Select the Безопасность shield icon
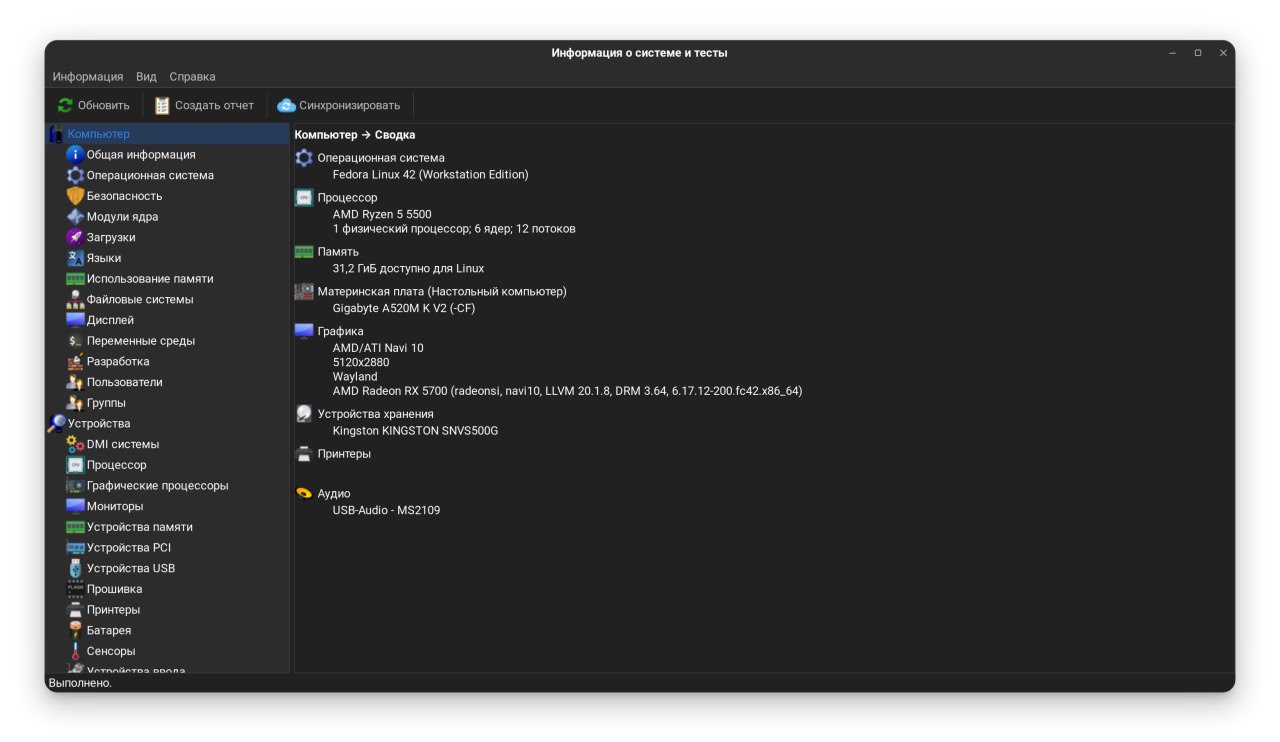The height and width of the screenshot is (742, 1280). coord(75,196)
